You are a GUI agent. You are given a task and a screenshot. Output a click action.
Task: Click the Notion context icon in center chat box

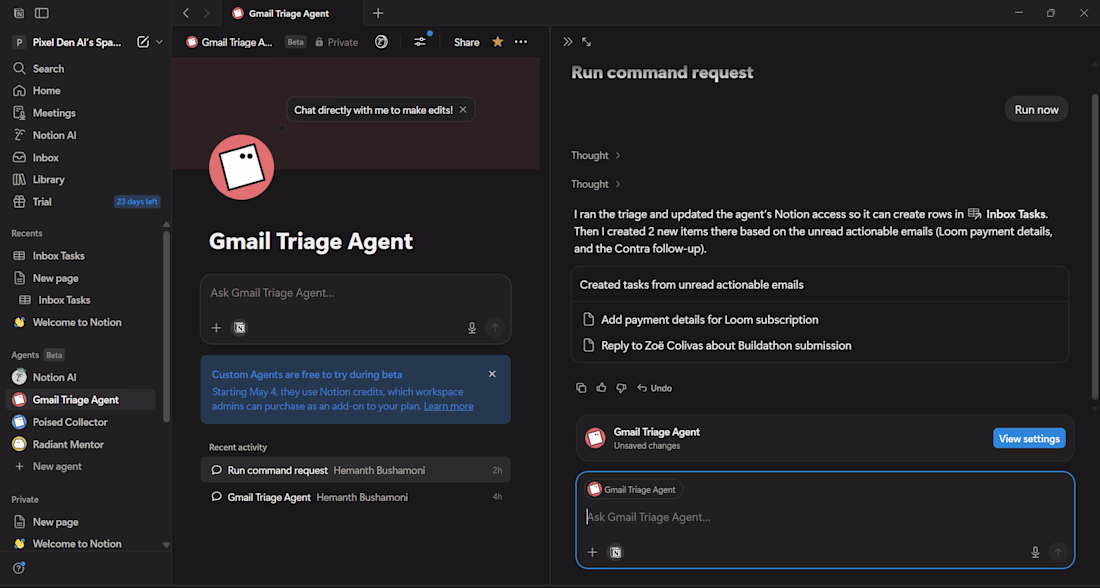click(240, 328)
